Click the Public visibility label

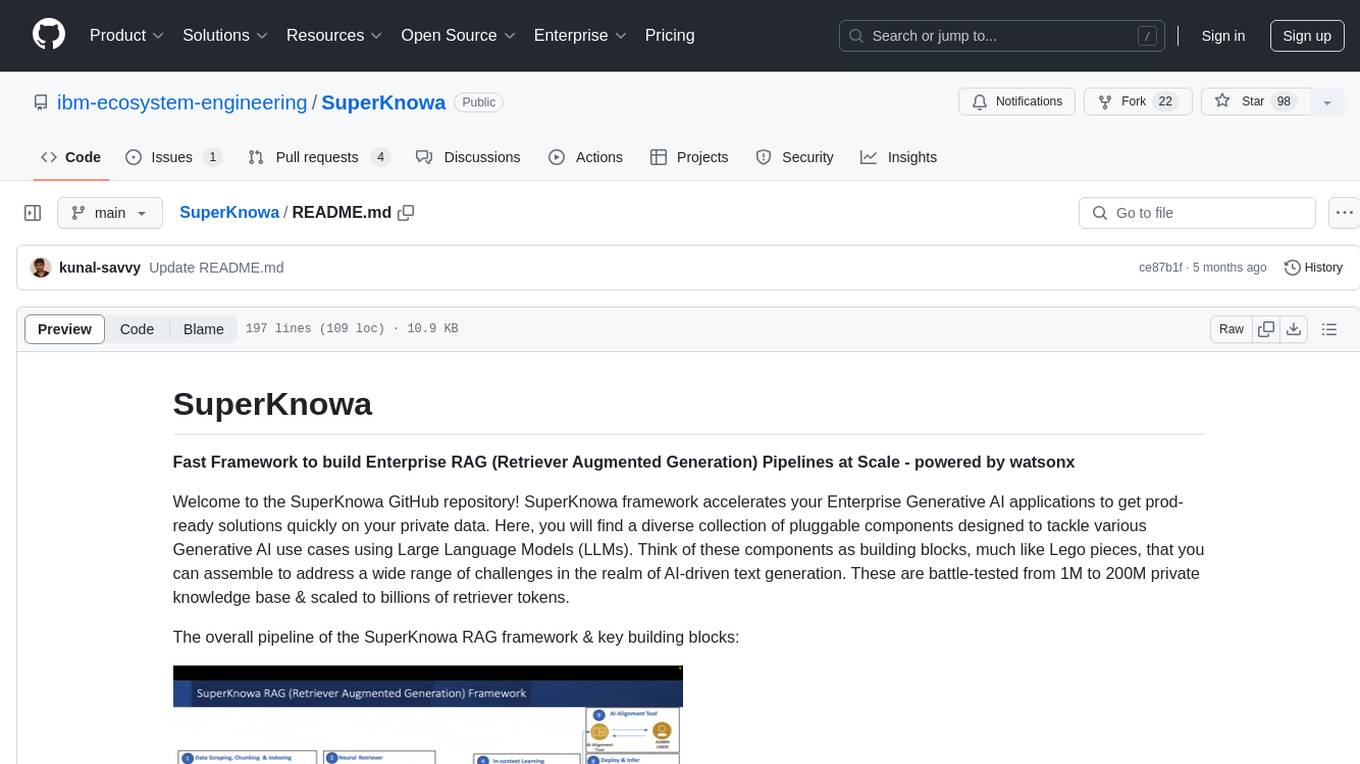point(479,102)
